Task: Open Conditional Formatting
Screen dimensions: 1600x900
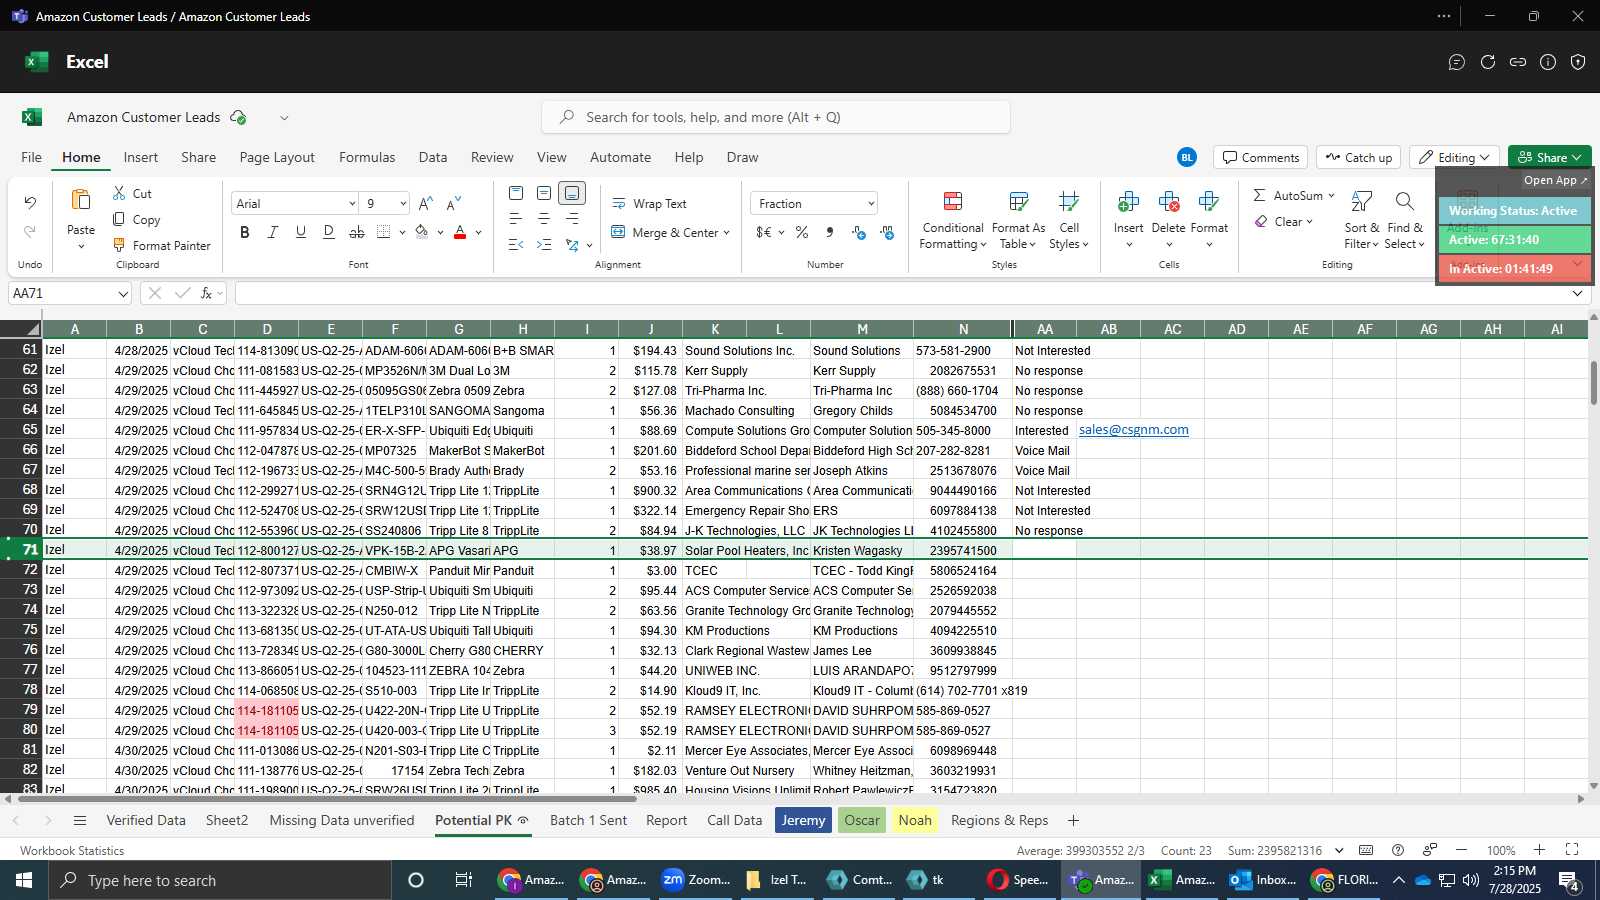Action: coord(953,221)
